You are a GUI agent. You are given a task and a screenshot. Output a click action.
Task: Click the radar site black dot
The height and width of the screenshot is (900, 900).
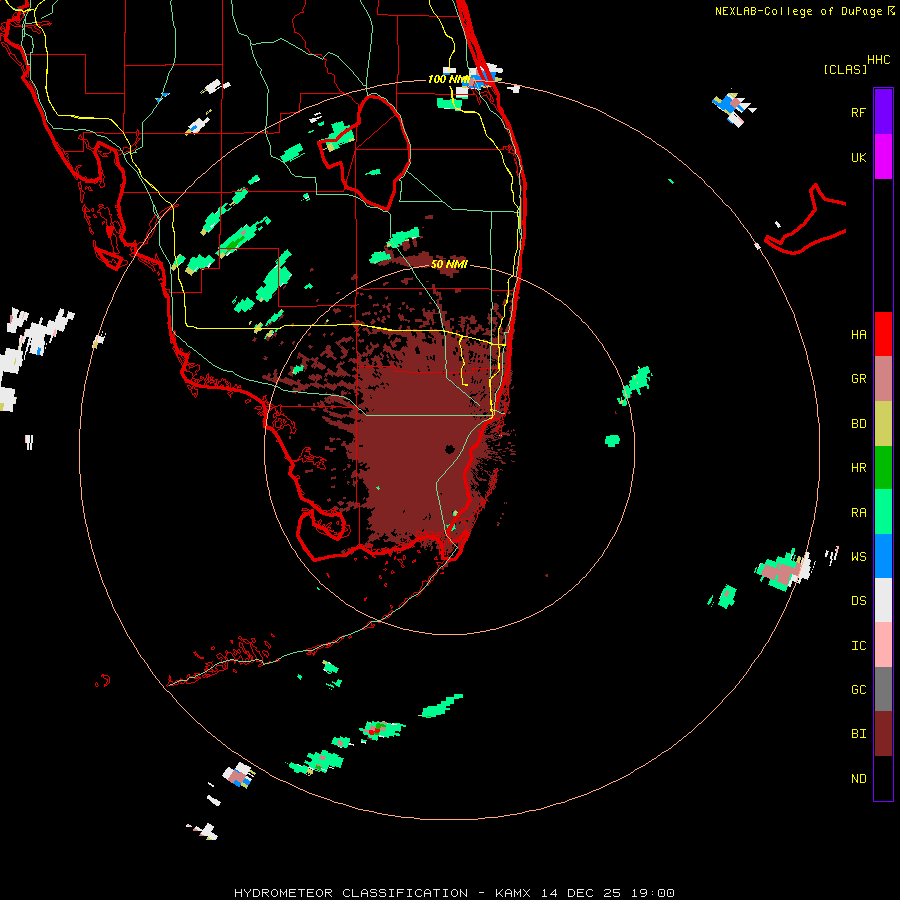click(x=449, y=449)
